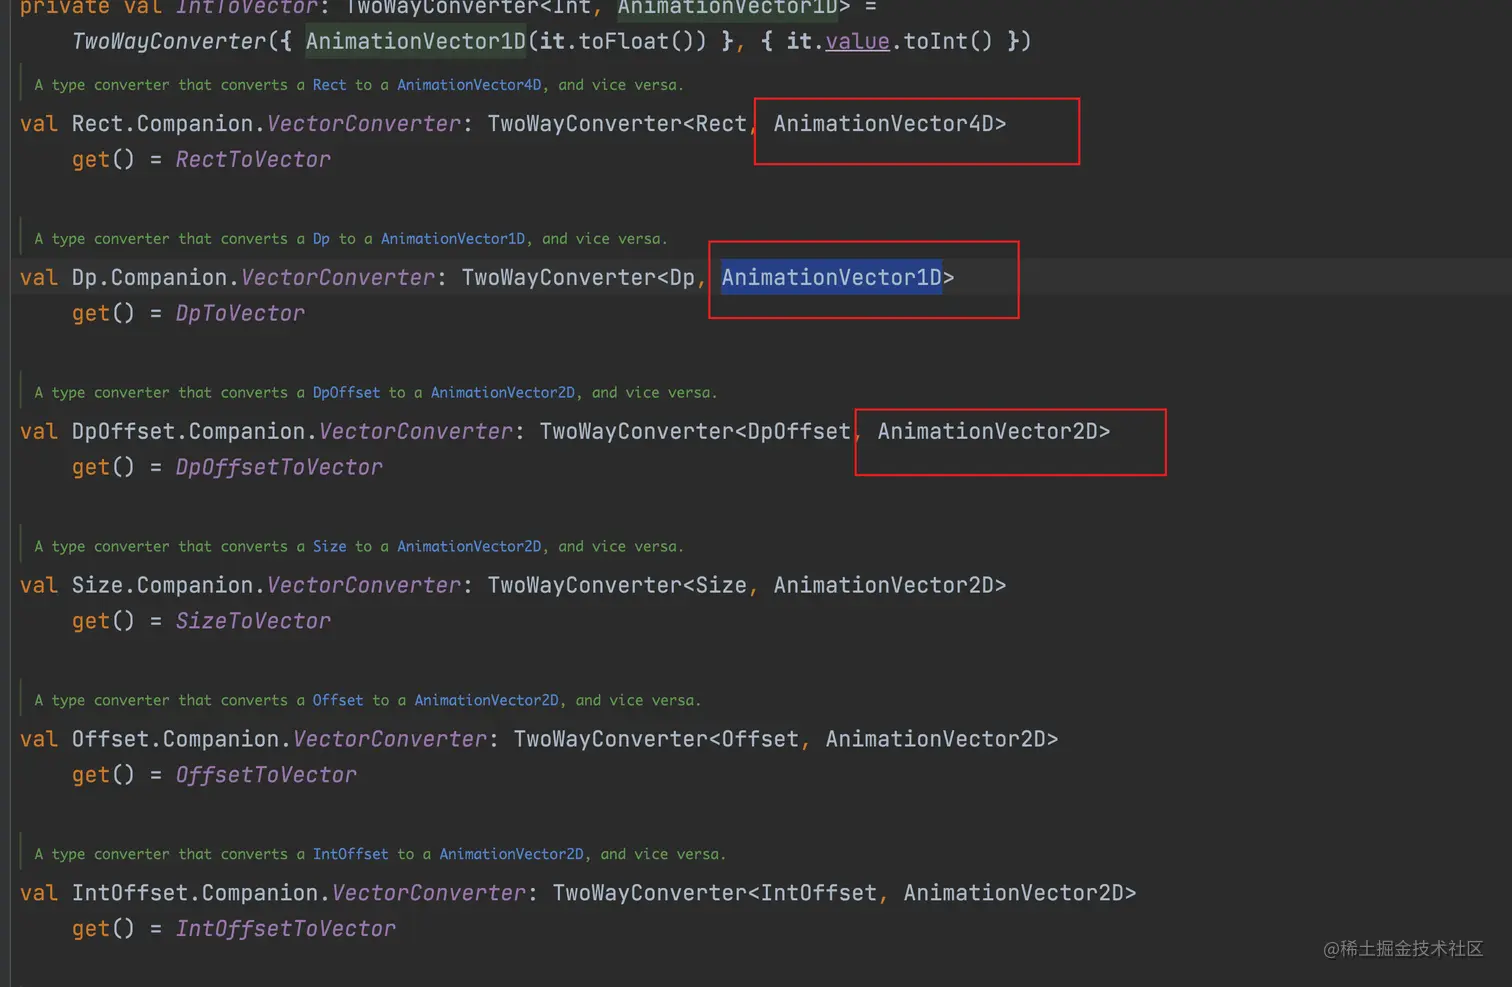Click get() beside IntOffsetToVector
Screen dimensions: 1512x987
(x=103, y=930)
